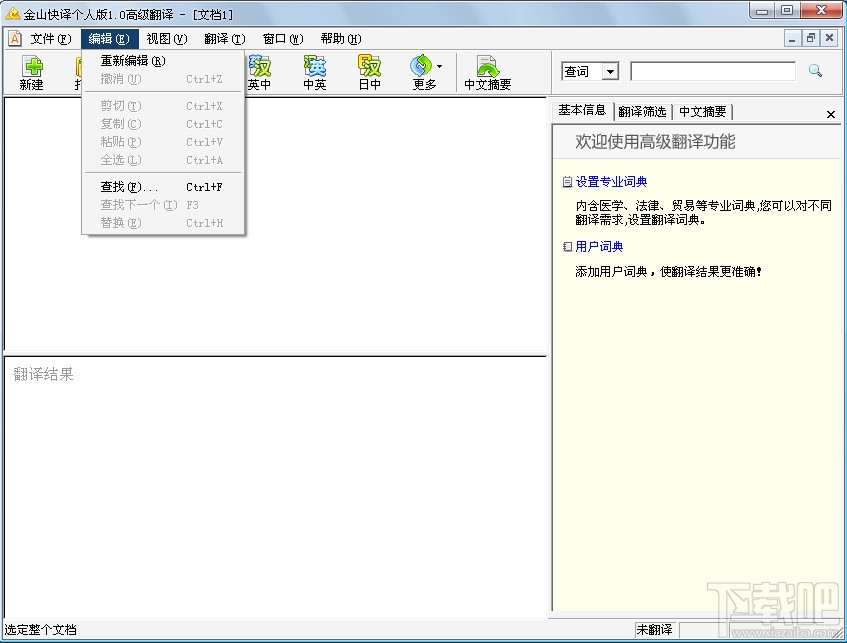Click the English-to-Chinese (英中) translate icon
This screenshot has width=847, height=643.
tap(259, 72)
